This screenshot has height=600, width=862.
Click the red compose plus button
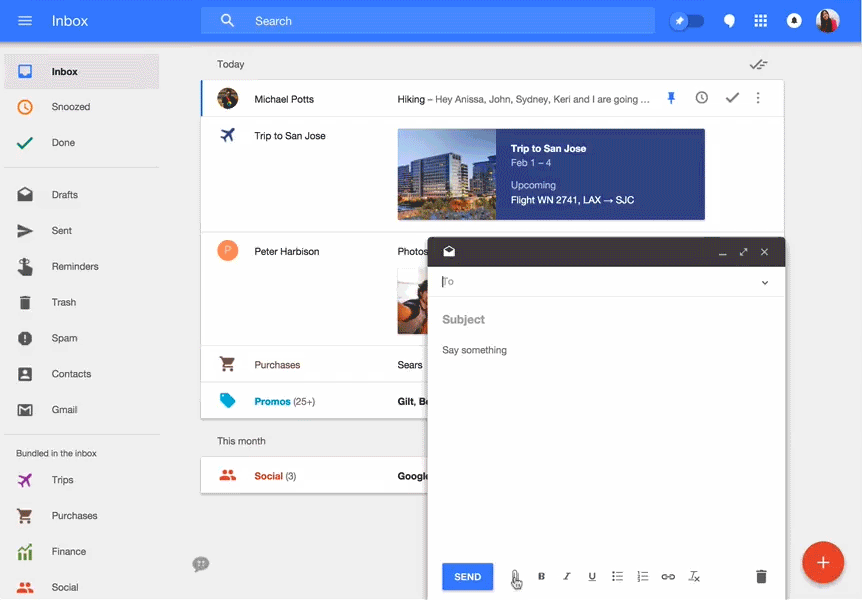[823, 563]
